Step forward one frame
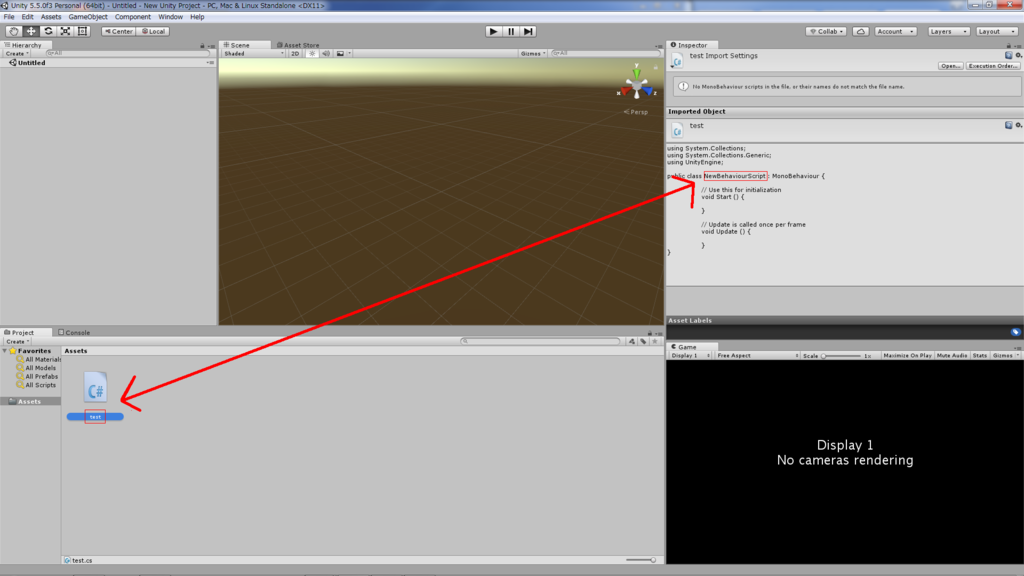This screenshot has width=1024, height=576. pos(528,31)
